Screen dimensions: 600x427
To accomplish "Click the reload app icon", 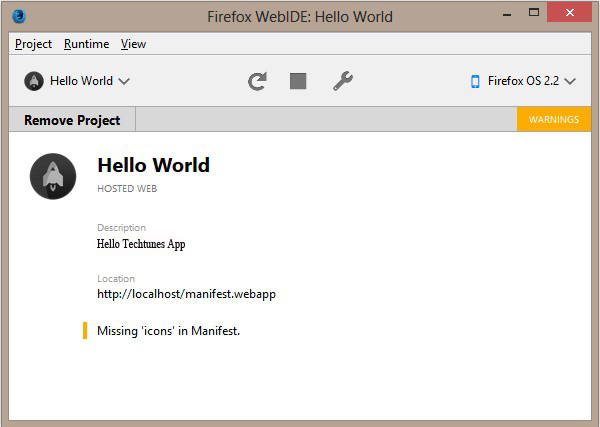I will [257, 81].
